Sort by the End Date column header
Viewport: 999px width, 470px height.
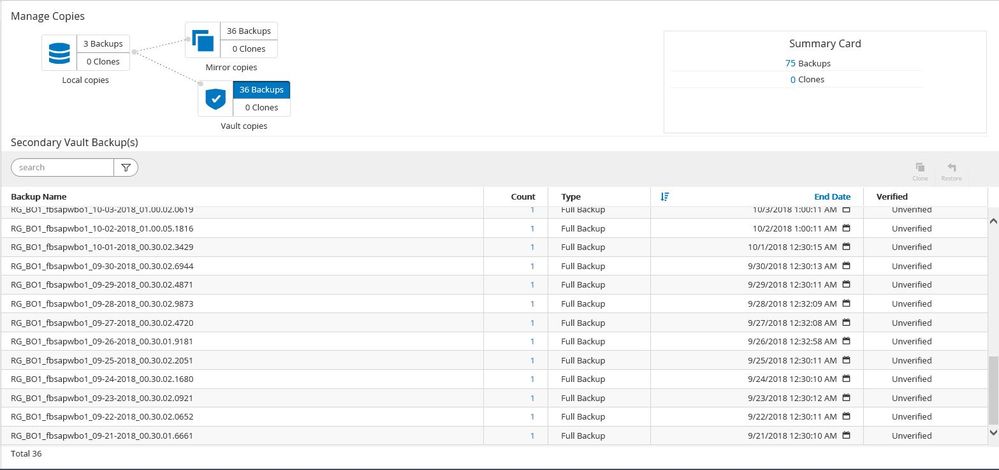(832, 197)
